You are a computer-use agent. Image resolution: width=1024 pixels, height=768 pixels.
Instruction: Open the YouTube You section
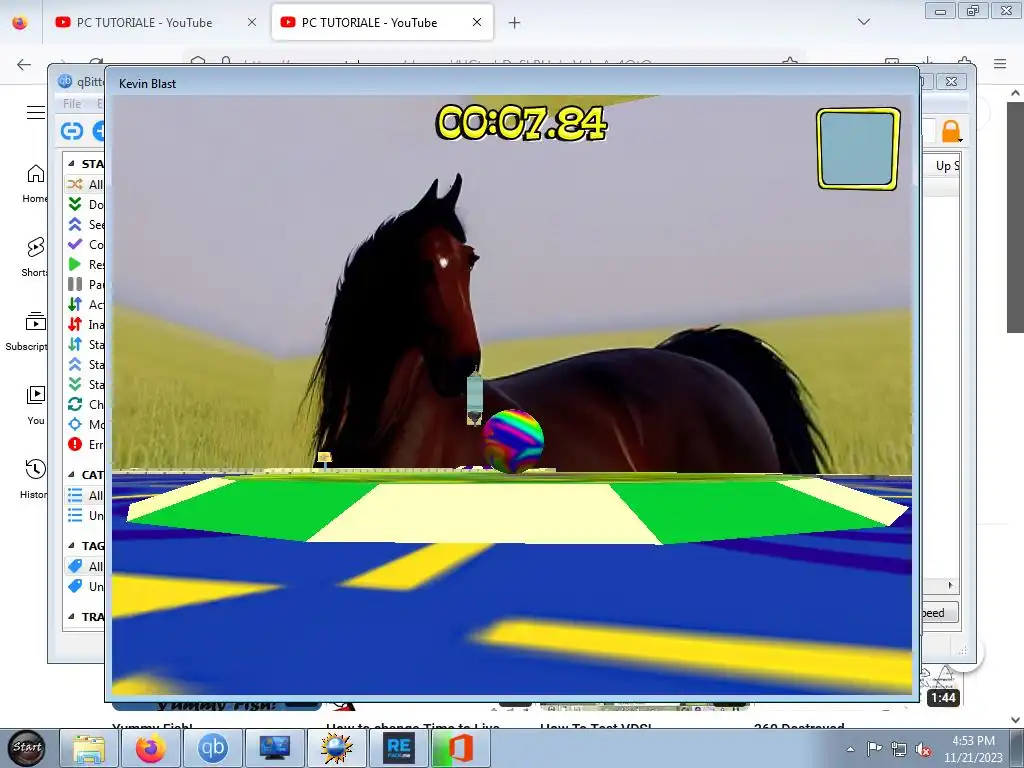(35, 405)
